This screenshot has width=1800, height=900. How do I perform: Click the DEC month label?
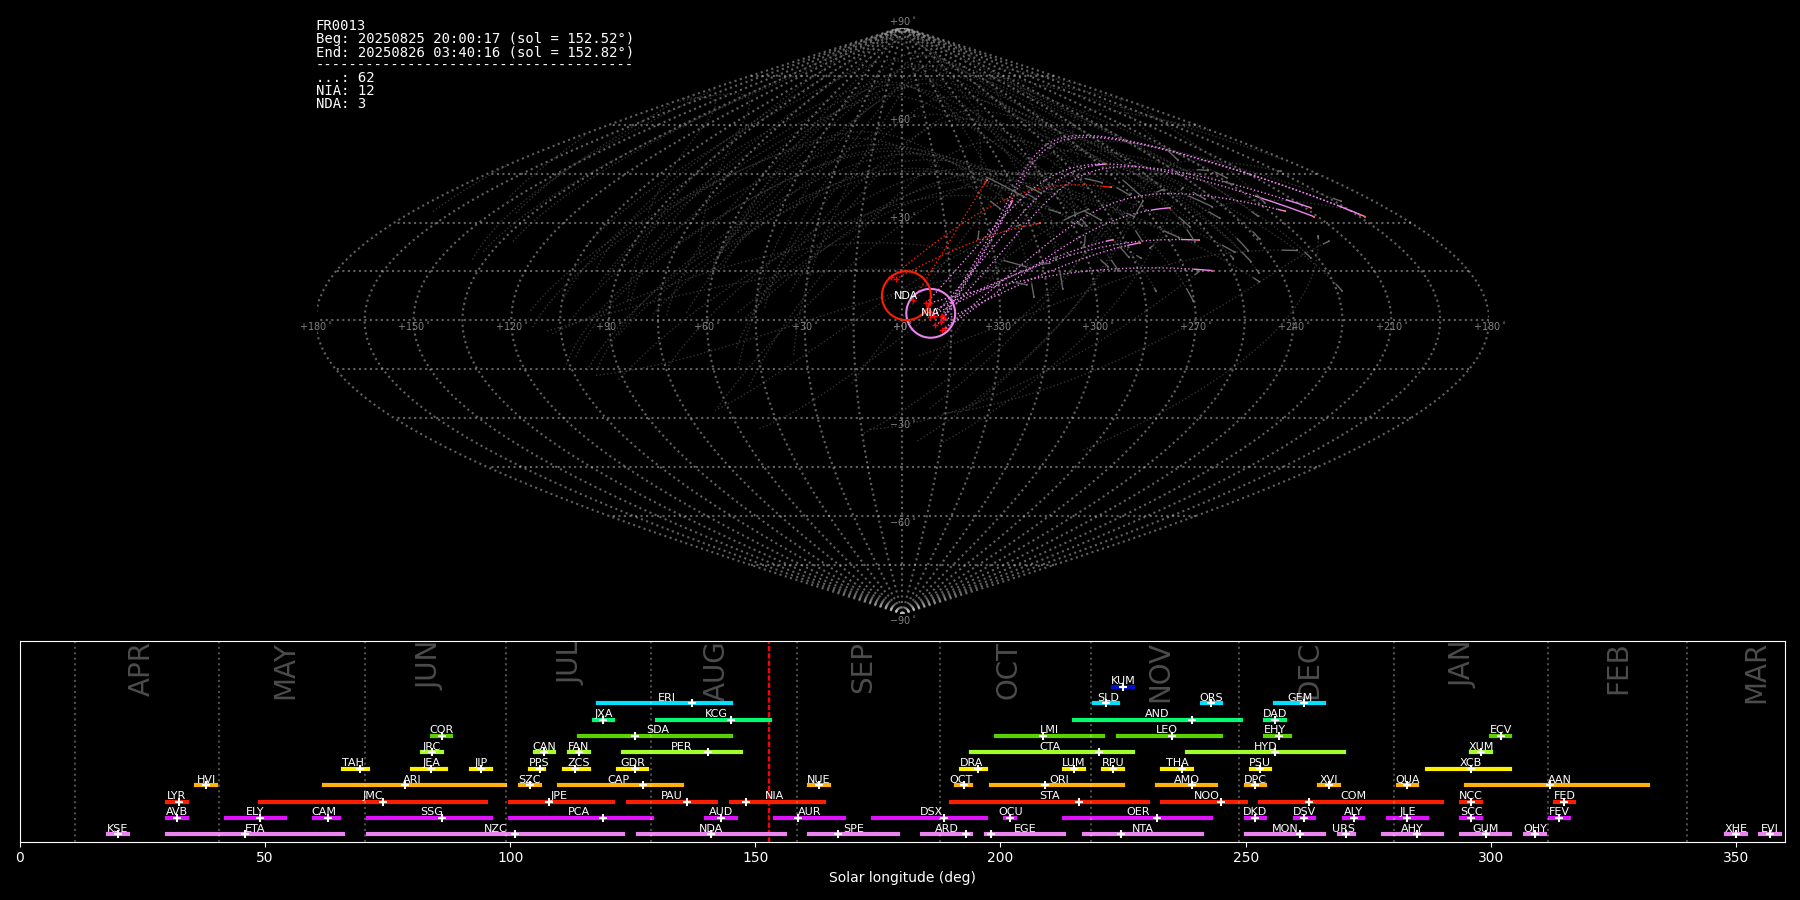click(1309, 672)
